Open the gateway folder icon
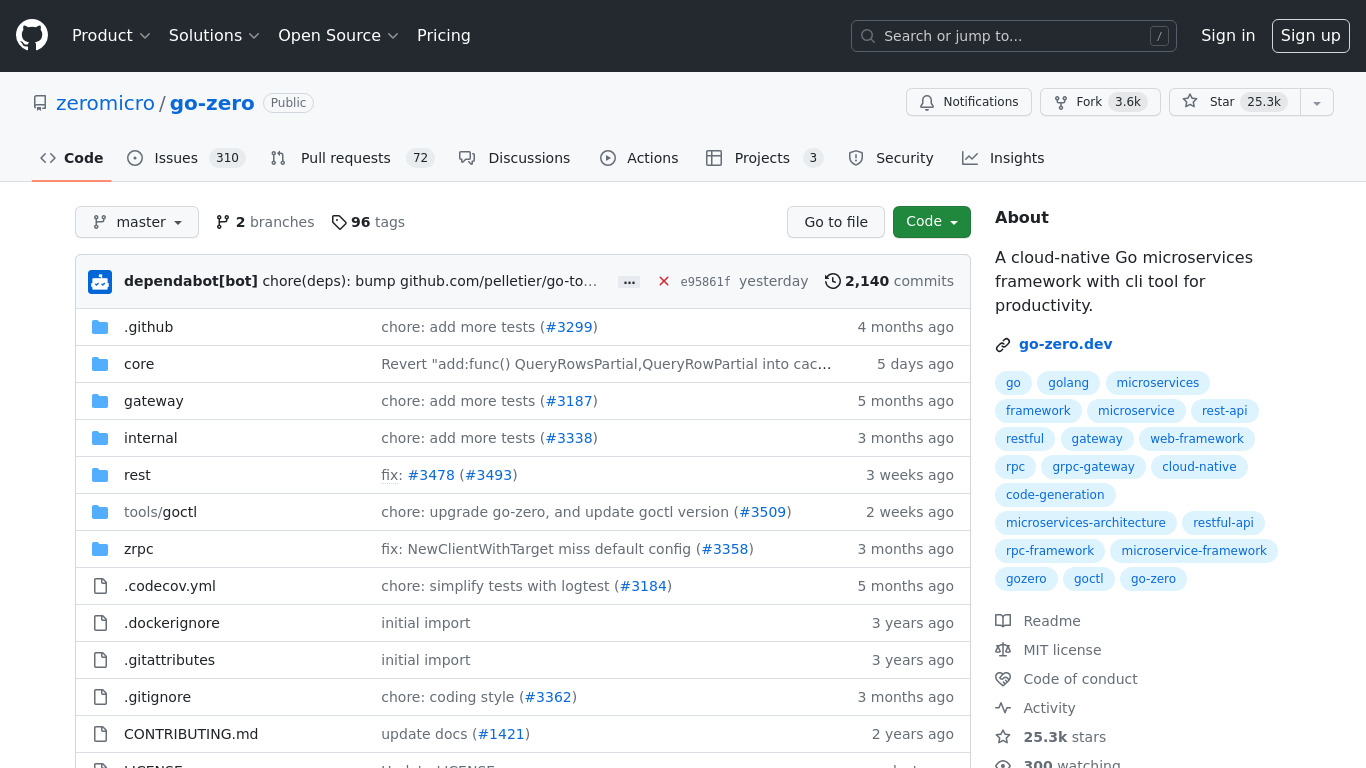Viewport: 1366px width, 768px height. [100, 401]
